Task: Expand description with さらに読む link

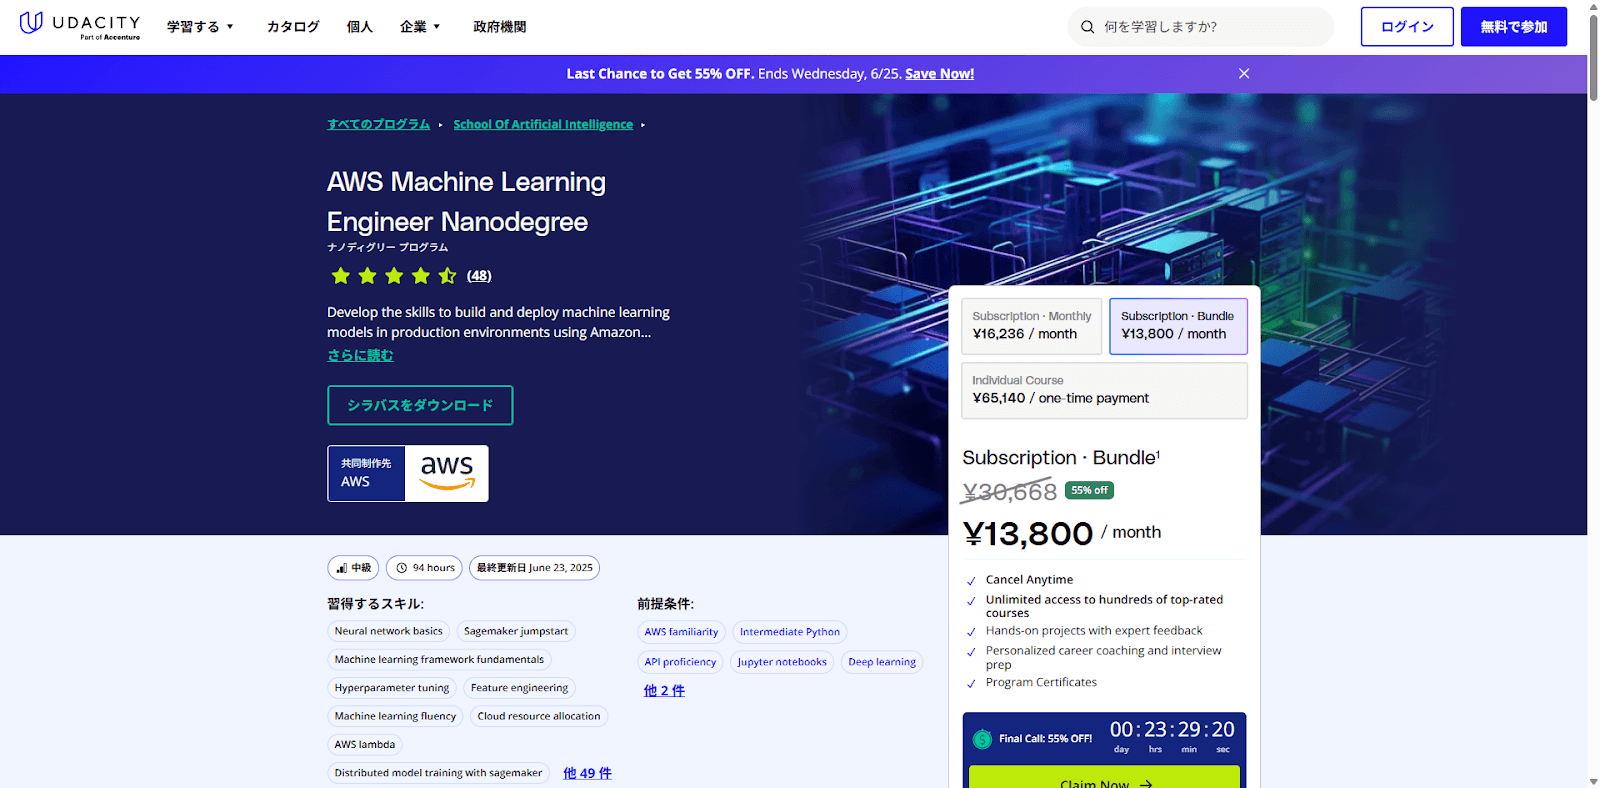Action: coord(360,355)
